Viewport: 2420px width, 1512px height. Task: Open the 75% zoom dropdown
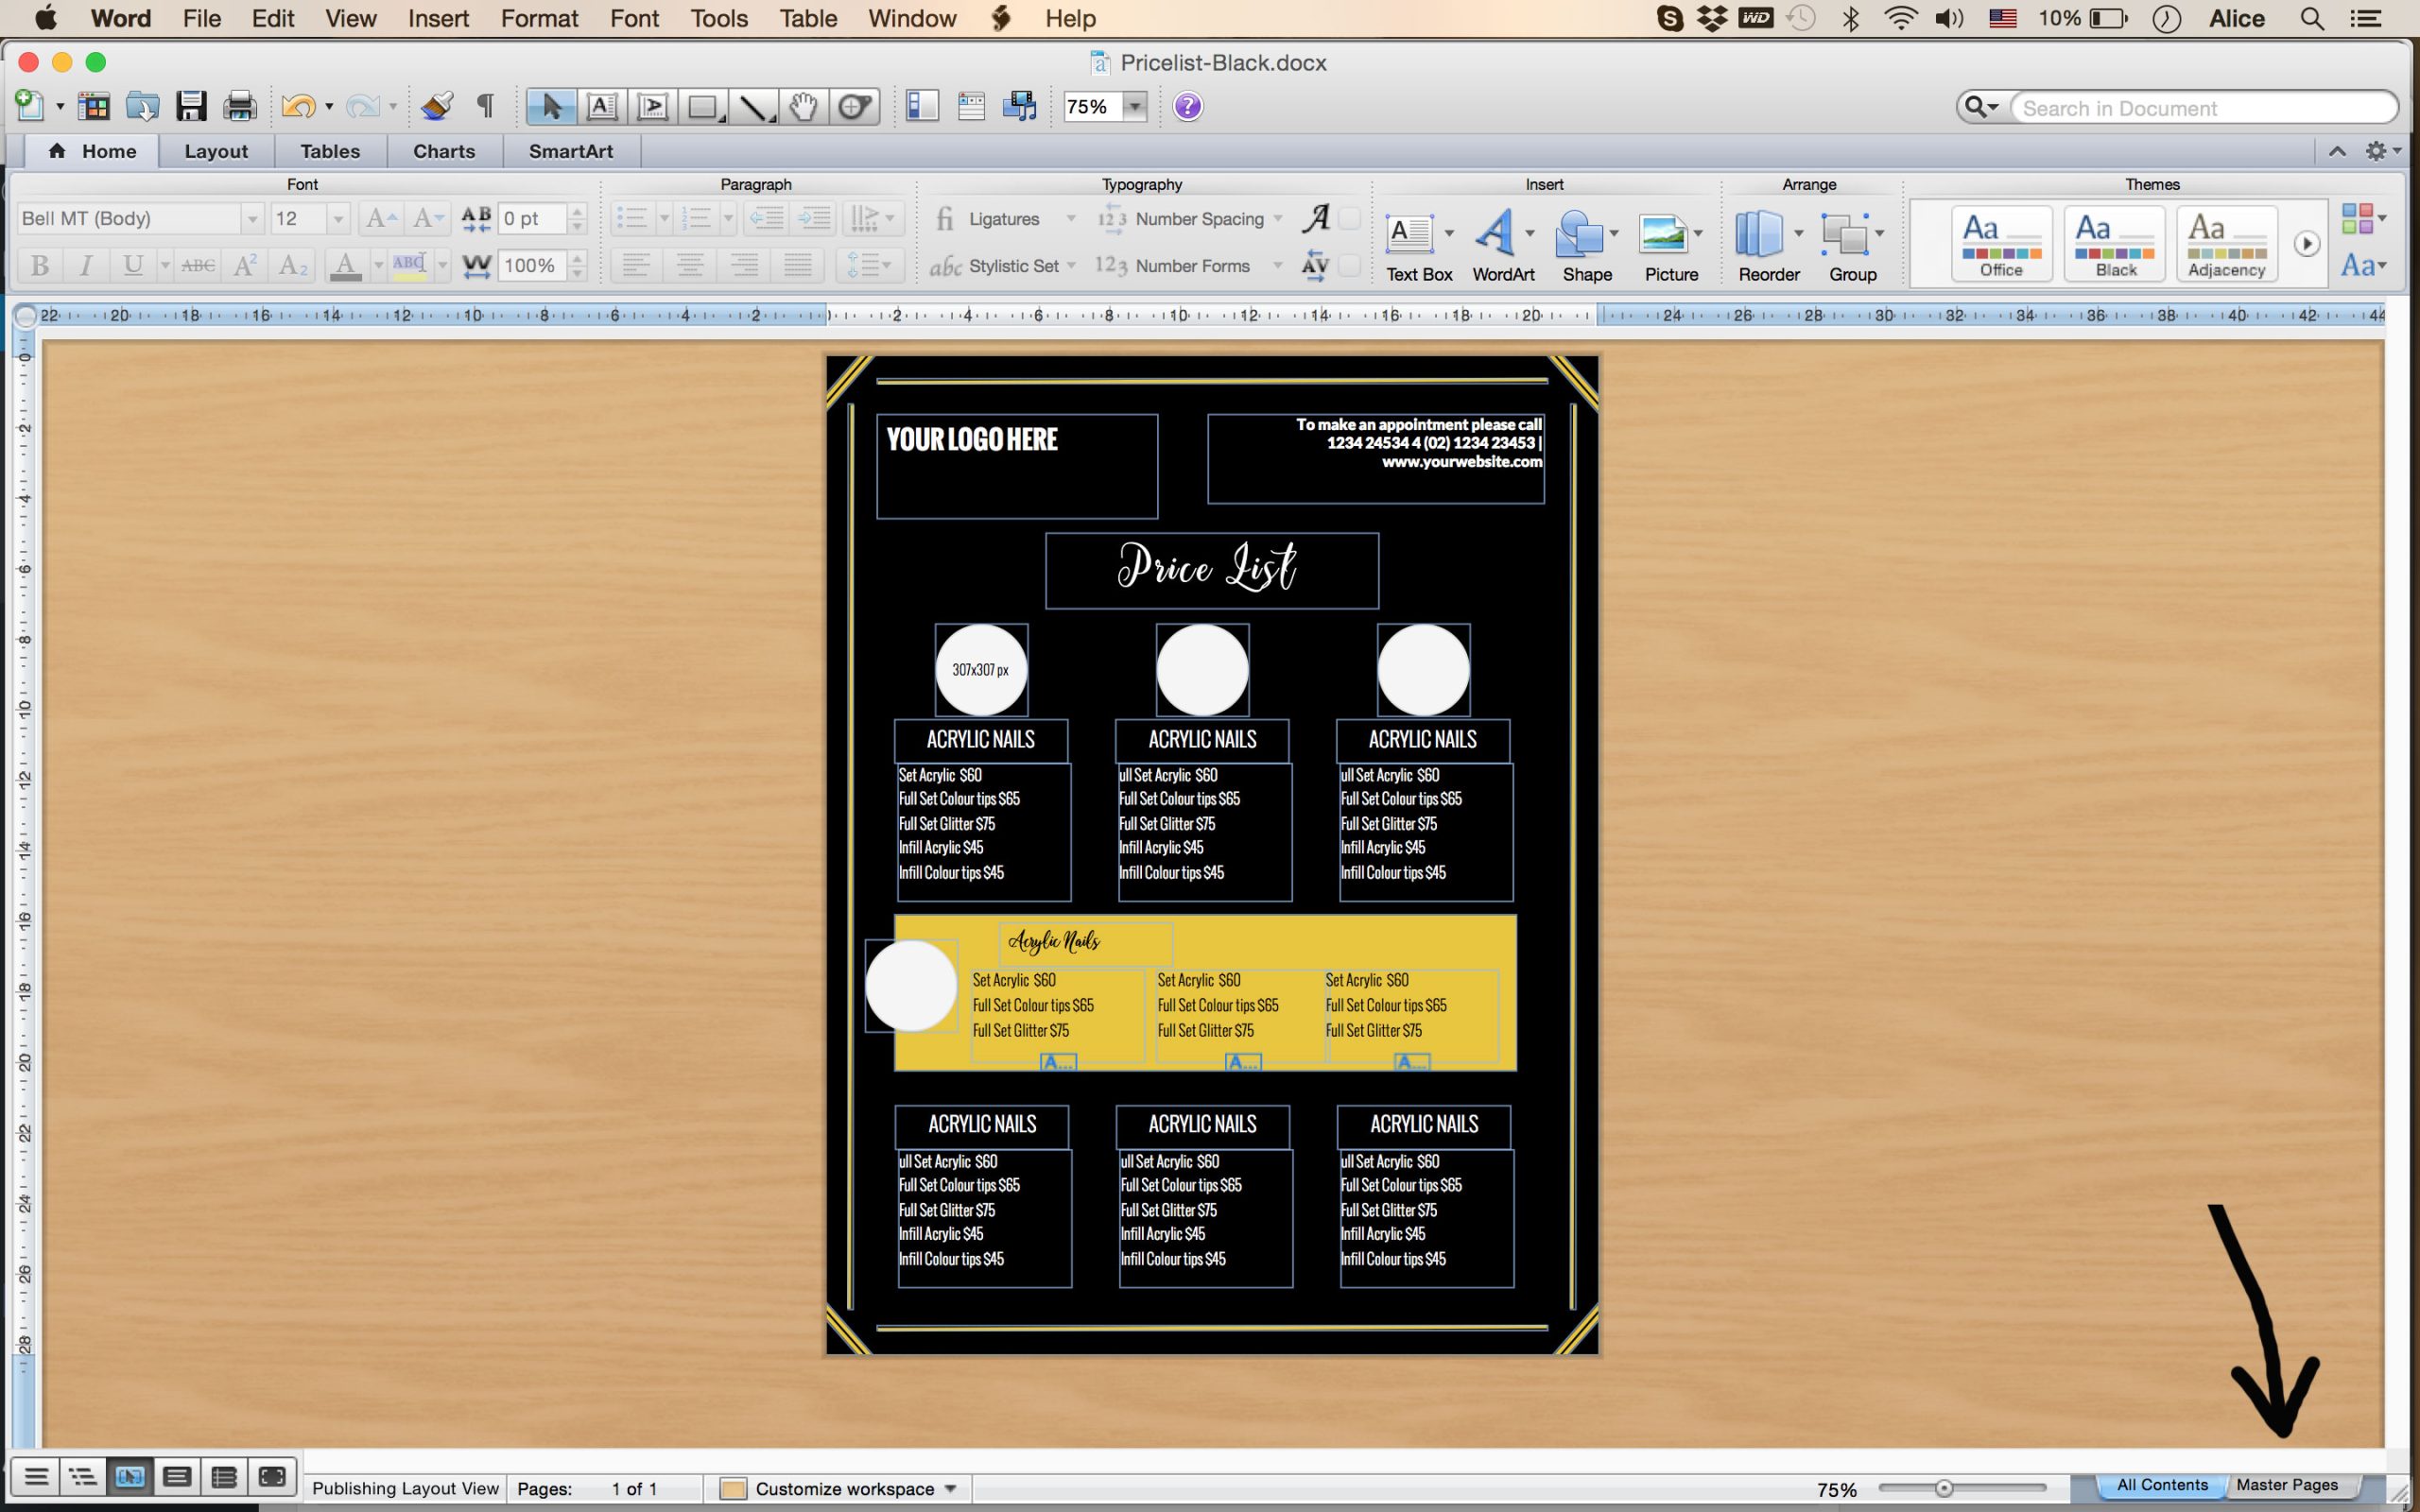pyautogui.click(x=1134, y=106)
